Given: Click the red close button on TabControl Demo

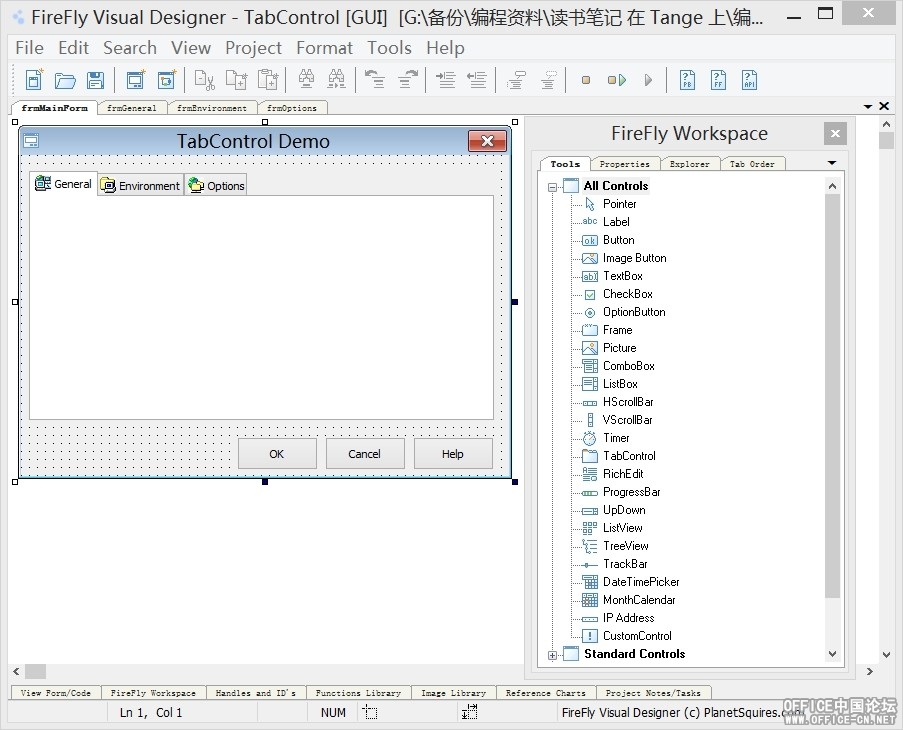Looking at the screenshot, I should click(x=487, y=141).
